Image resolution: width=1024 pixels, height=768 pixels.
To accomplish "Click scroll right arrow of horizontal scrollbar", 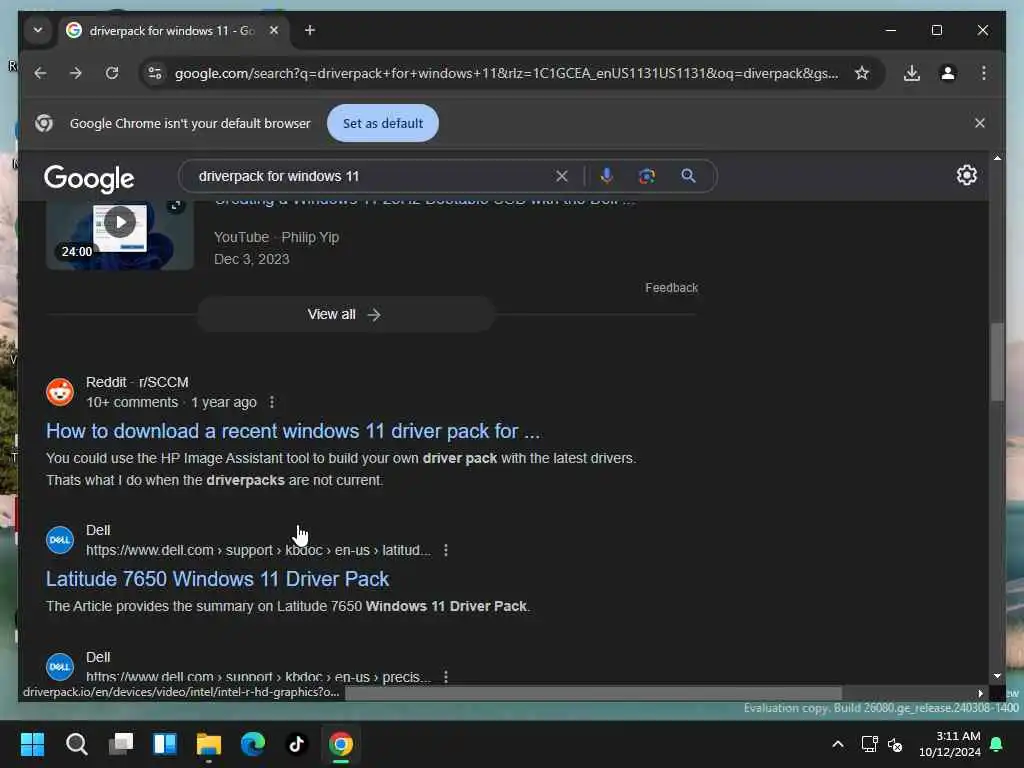I will pyautogui.click(x=980, y=694).
